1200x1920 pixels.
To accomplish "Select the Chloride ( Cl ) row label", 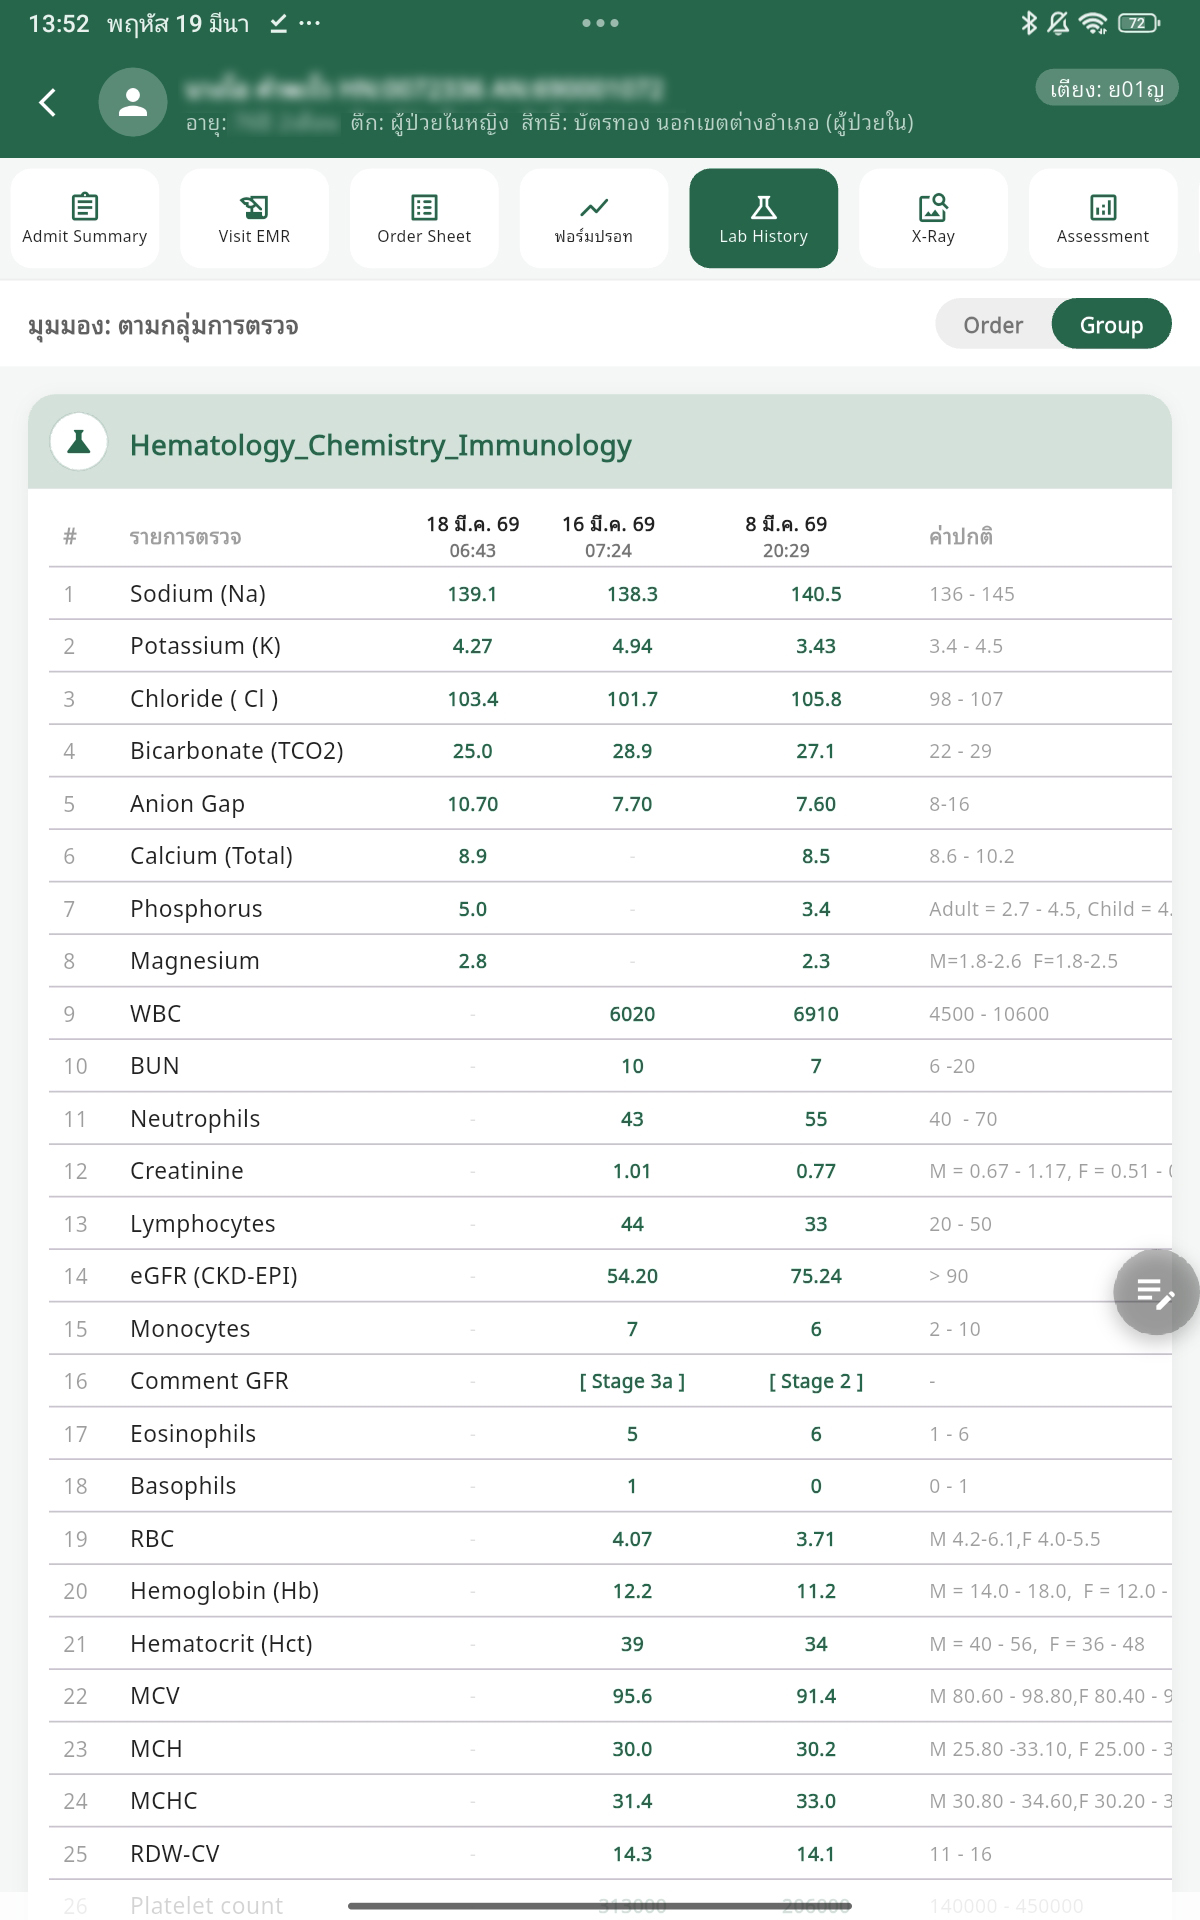I will 204,699.
